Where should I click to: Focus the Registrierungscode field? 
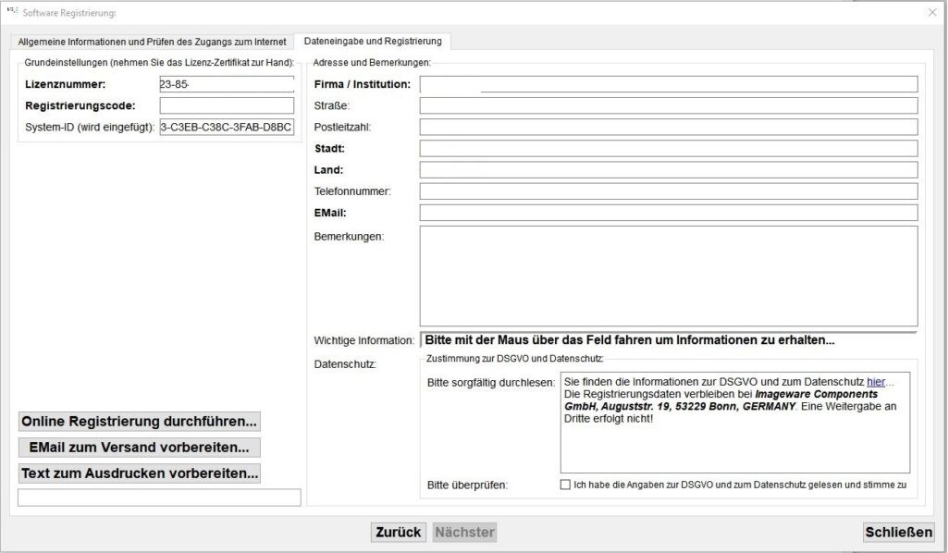[227, 106]
